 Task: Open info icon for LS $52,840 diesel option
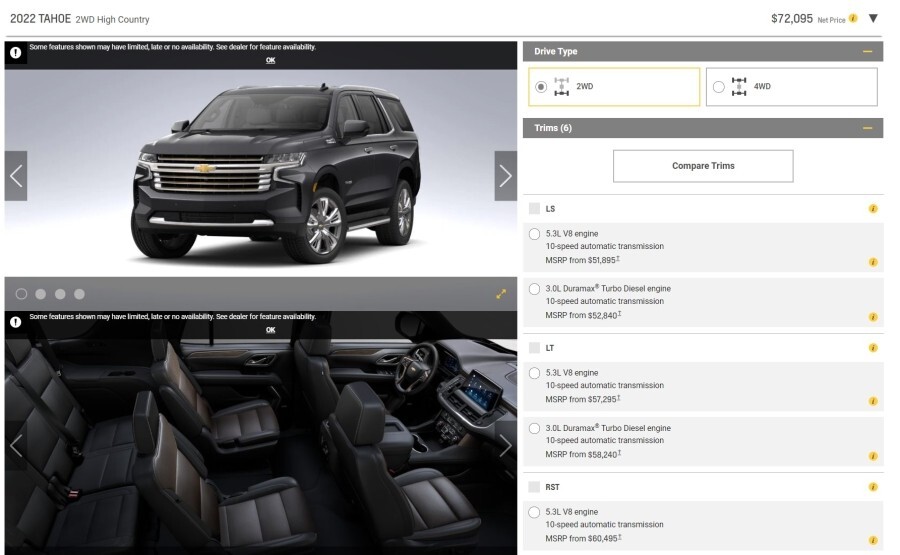[x=873, y=317]
